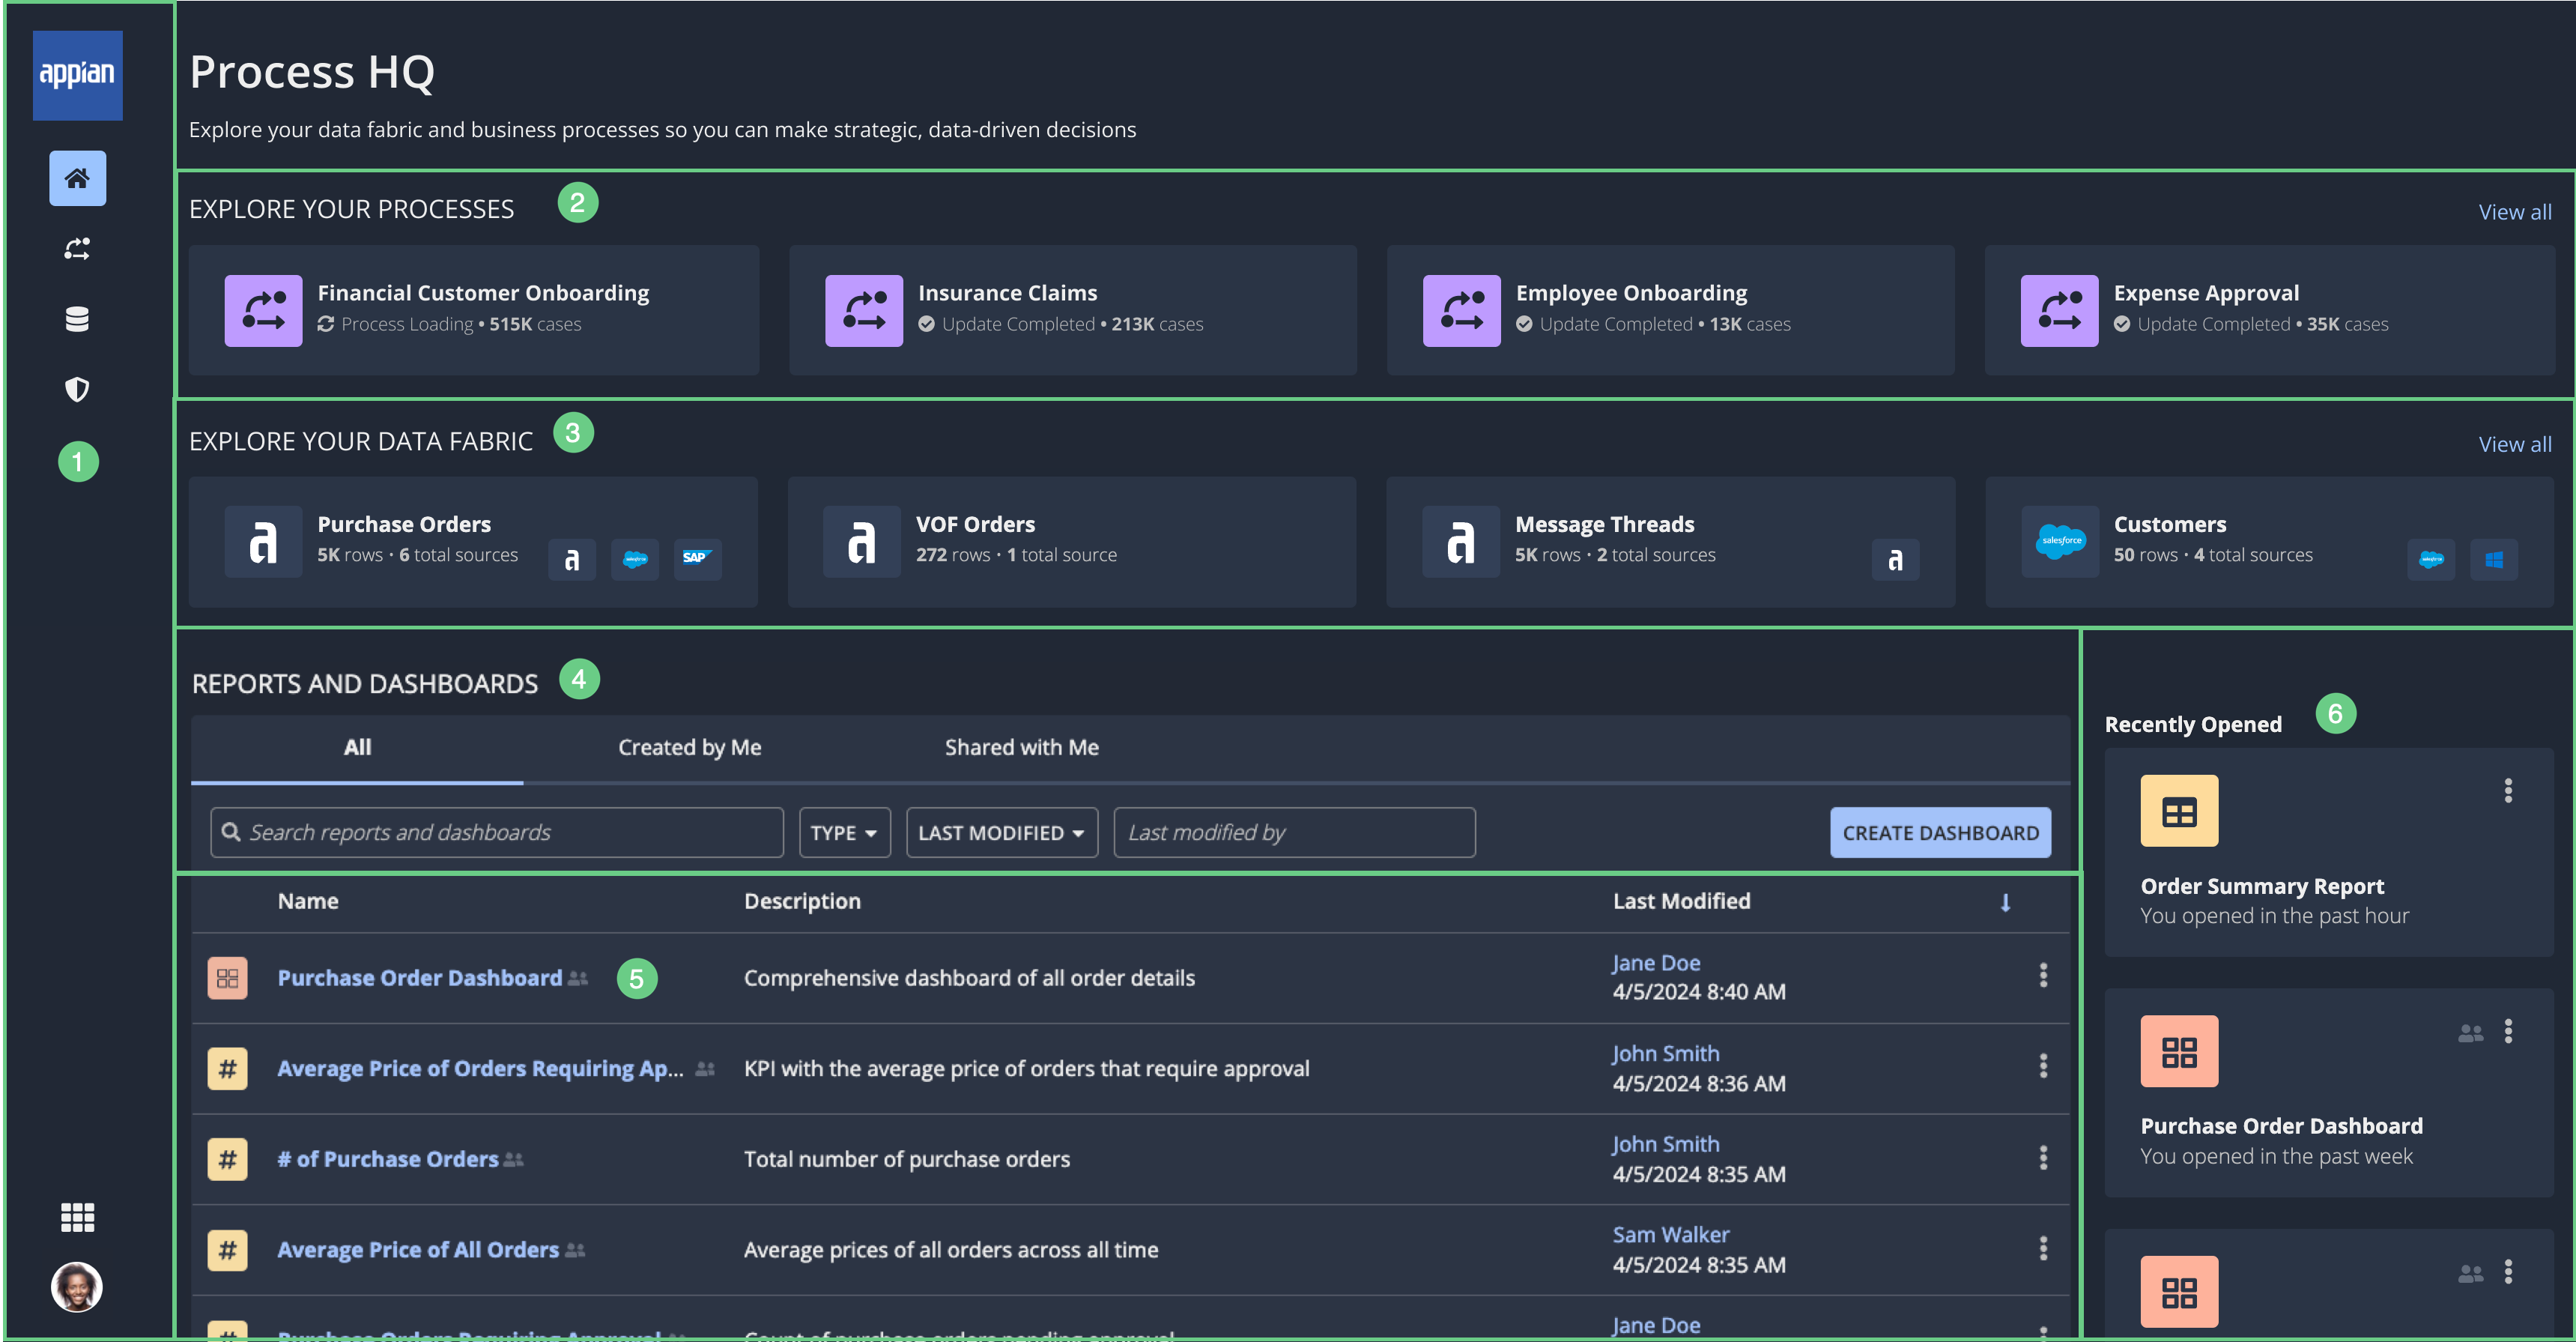Open options menu on Order Summary Report card
This screenshot has width=2576, height=1342.
click(x=2508, y=791)
